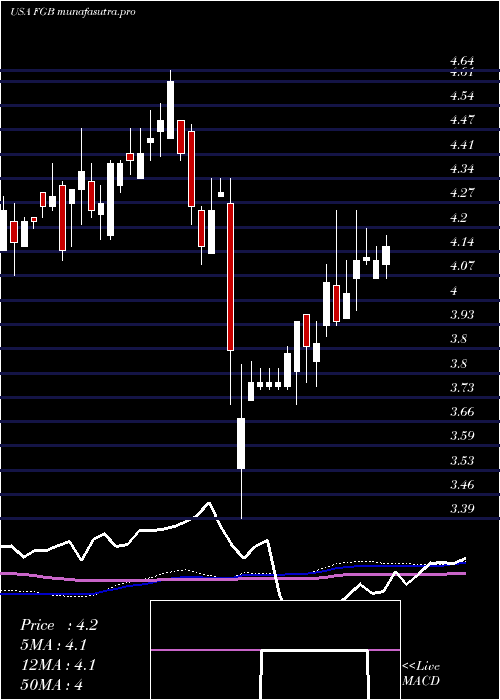Viewport: 500px width, 700px height.
Task: Click the 4.07 price axis label
Action: (462, 266)
